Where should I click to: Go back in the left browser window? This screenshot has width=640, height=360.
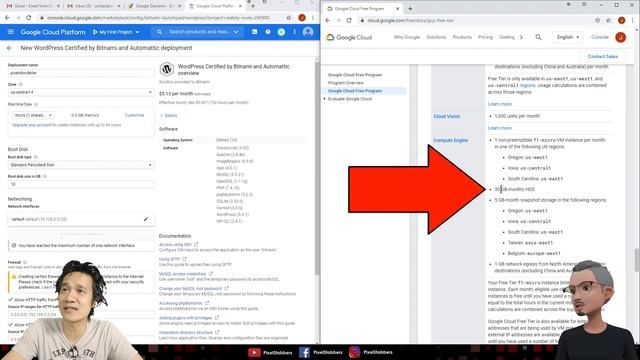tap(7, 18)
